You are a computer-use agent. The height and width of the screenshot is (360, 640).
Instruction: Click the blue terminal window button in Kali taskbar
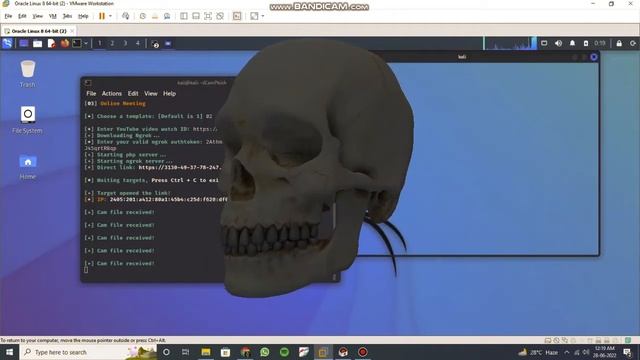coord(168,43)
